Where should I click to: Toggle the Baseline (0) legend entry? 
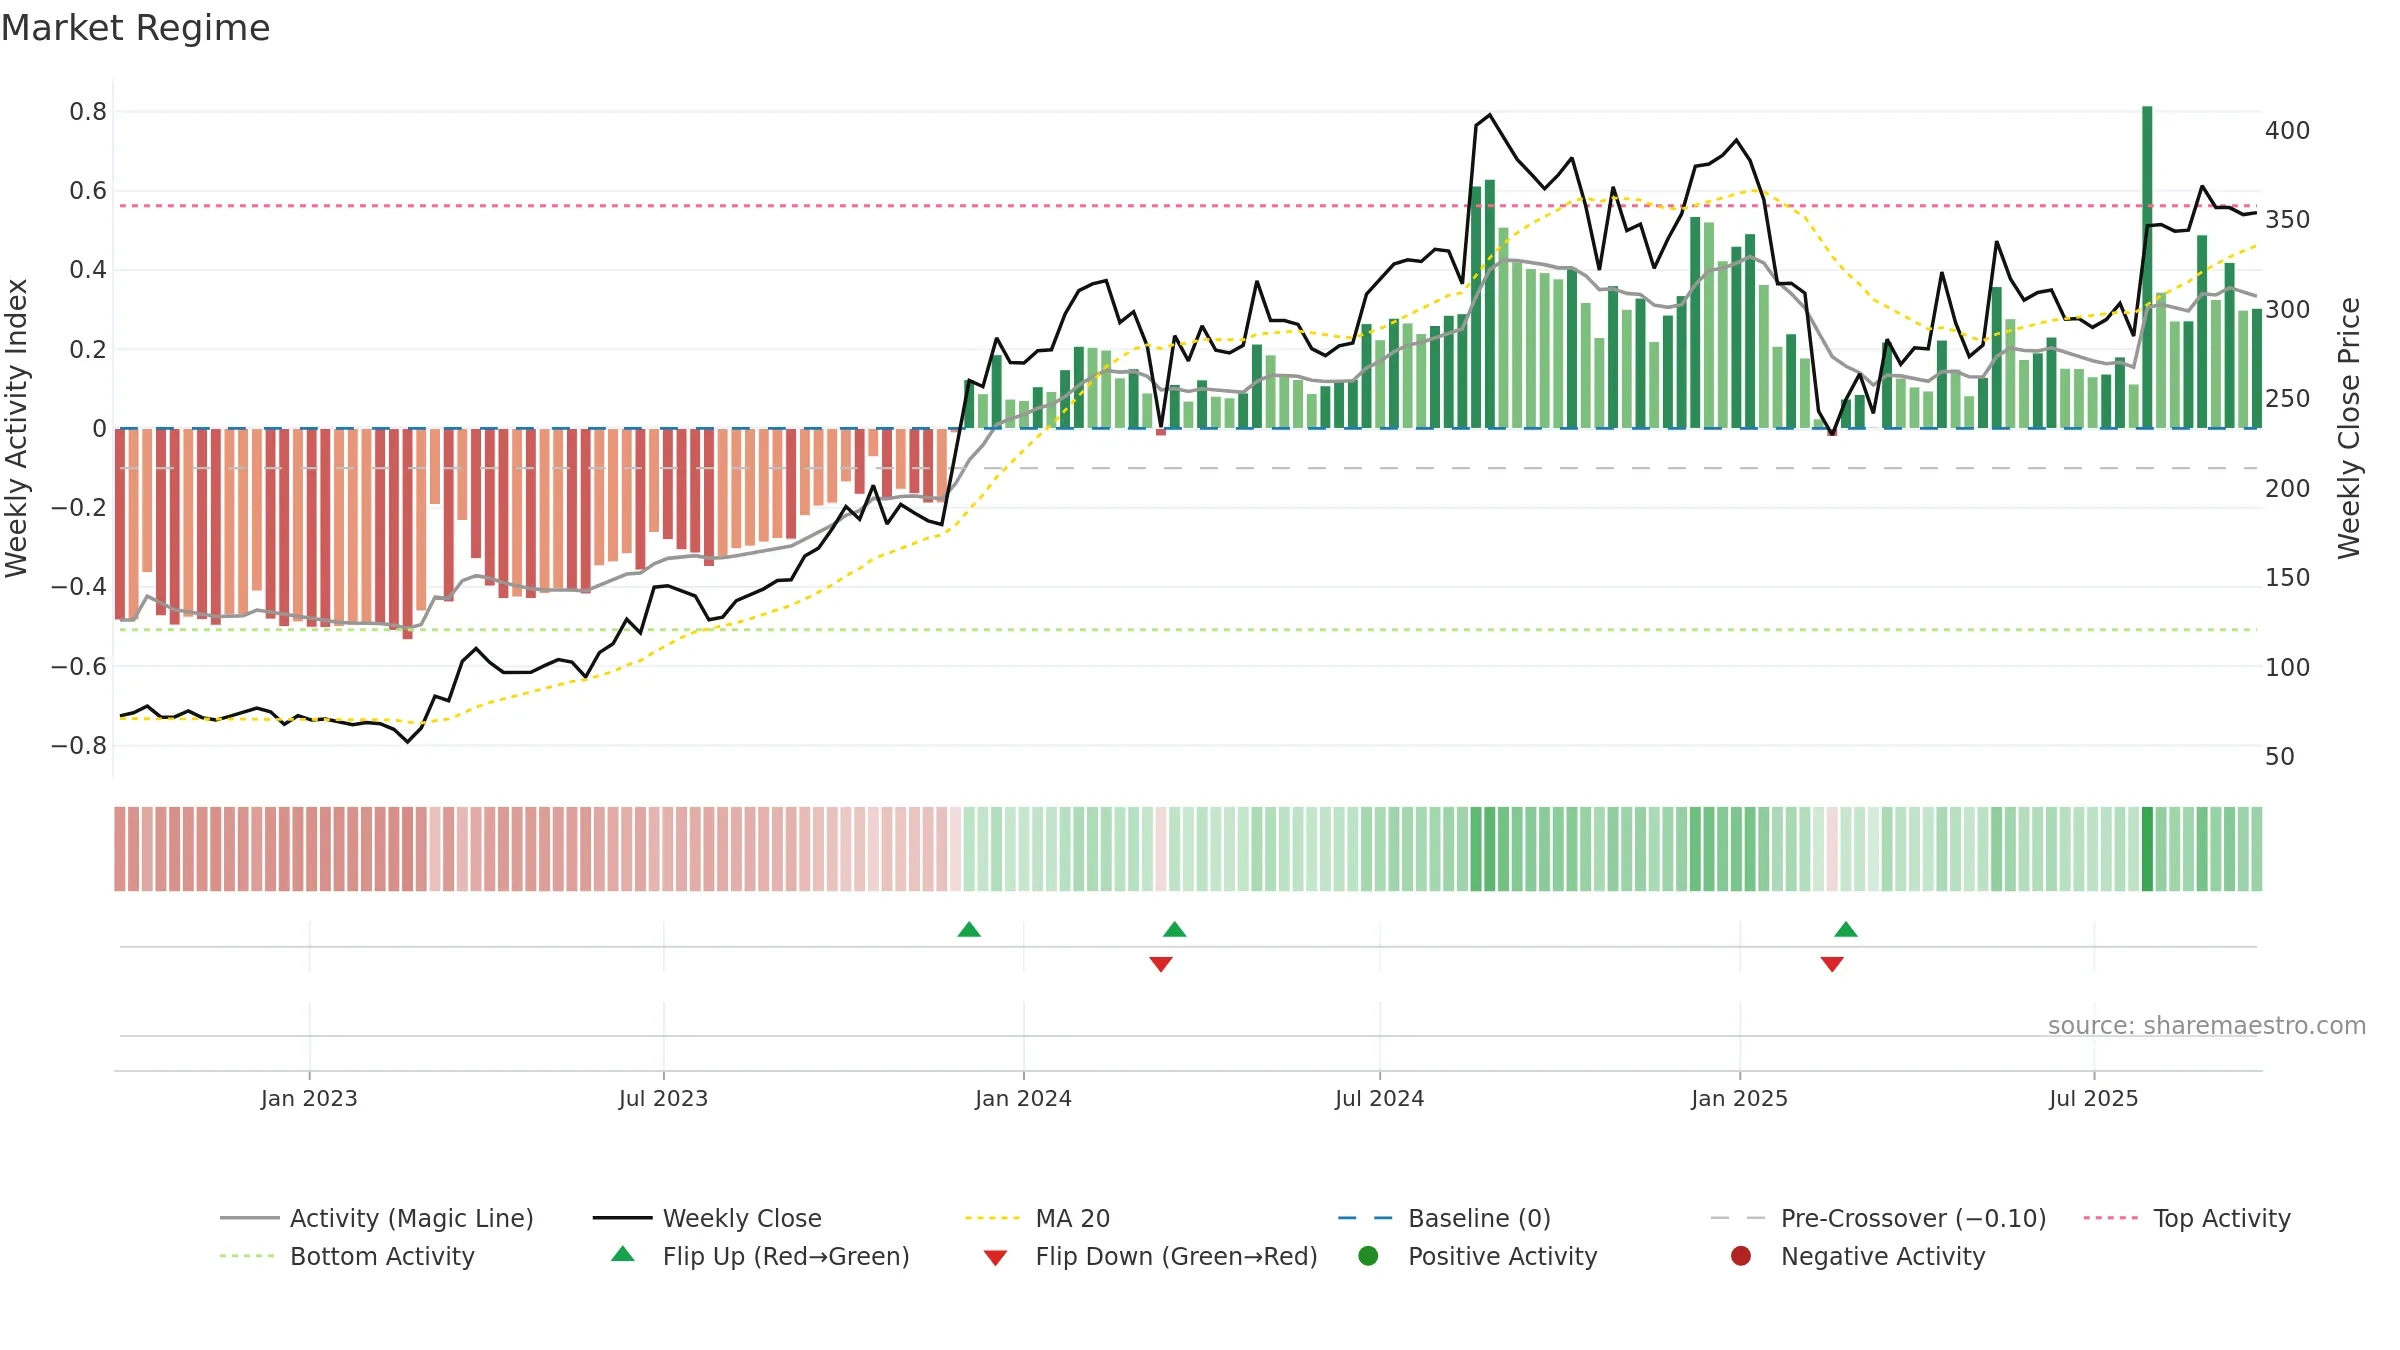(x=1444, y=1218)
